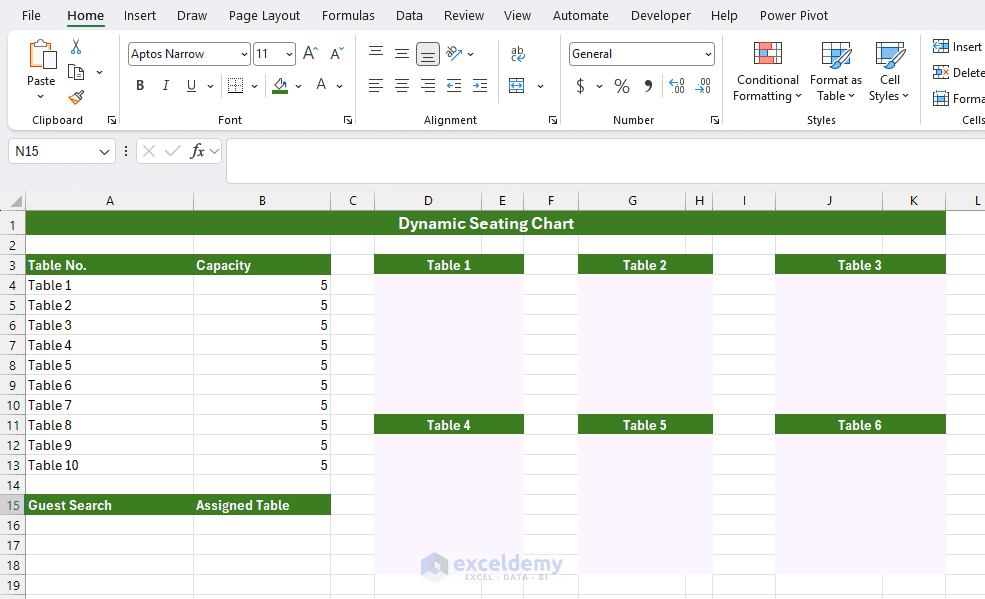985x599 pixels.
Task: Select the Guest Search header cell
Action: [109, 505]
